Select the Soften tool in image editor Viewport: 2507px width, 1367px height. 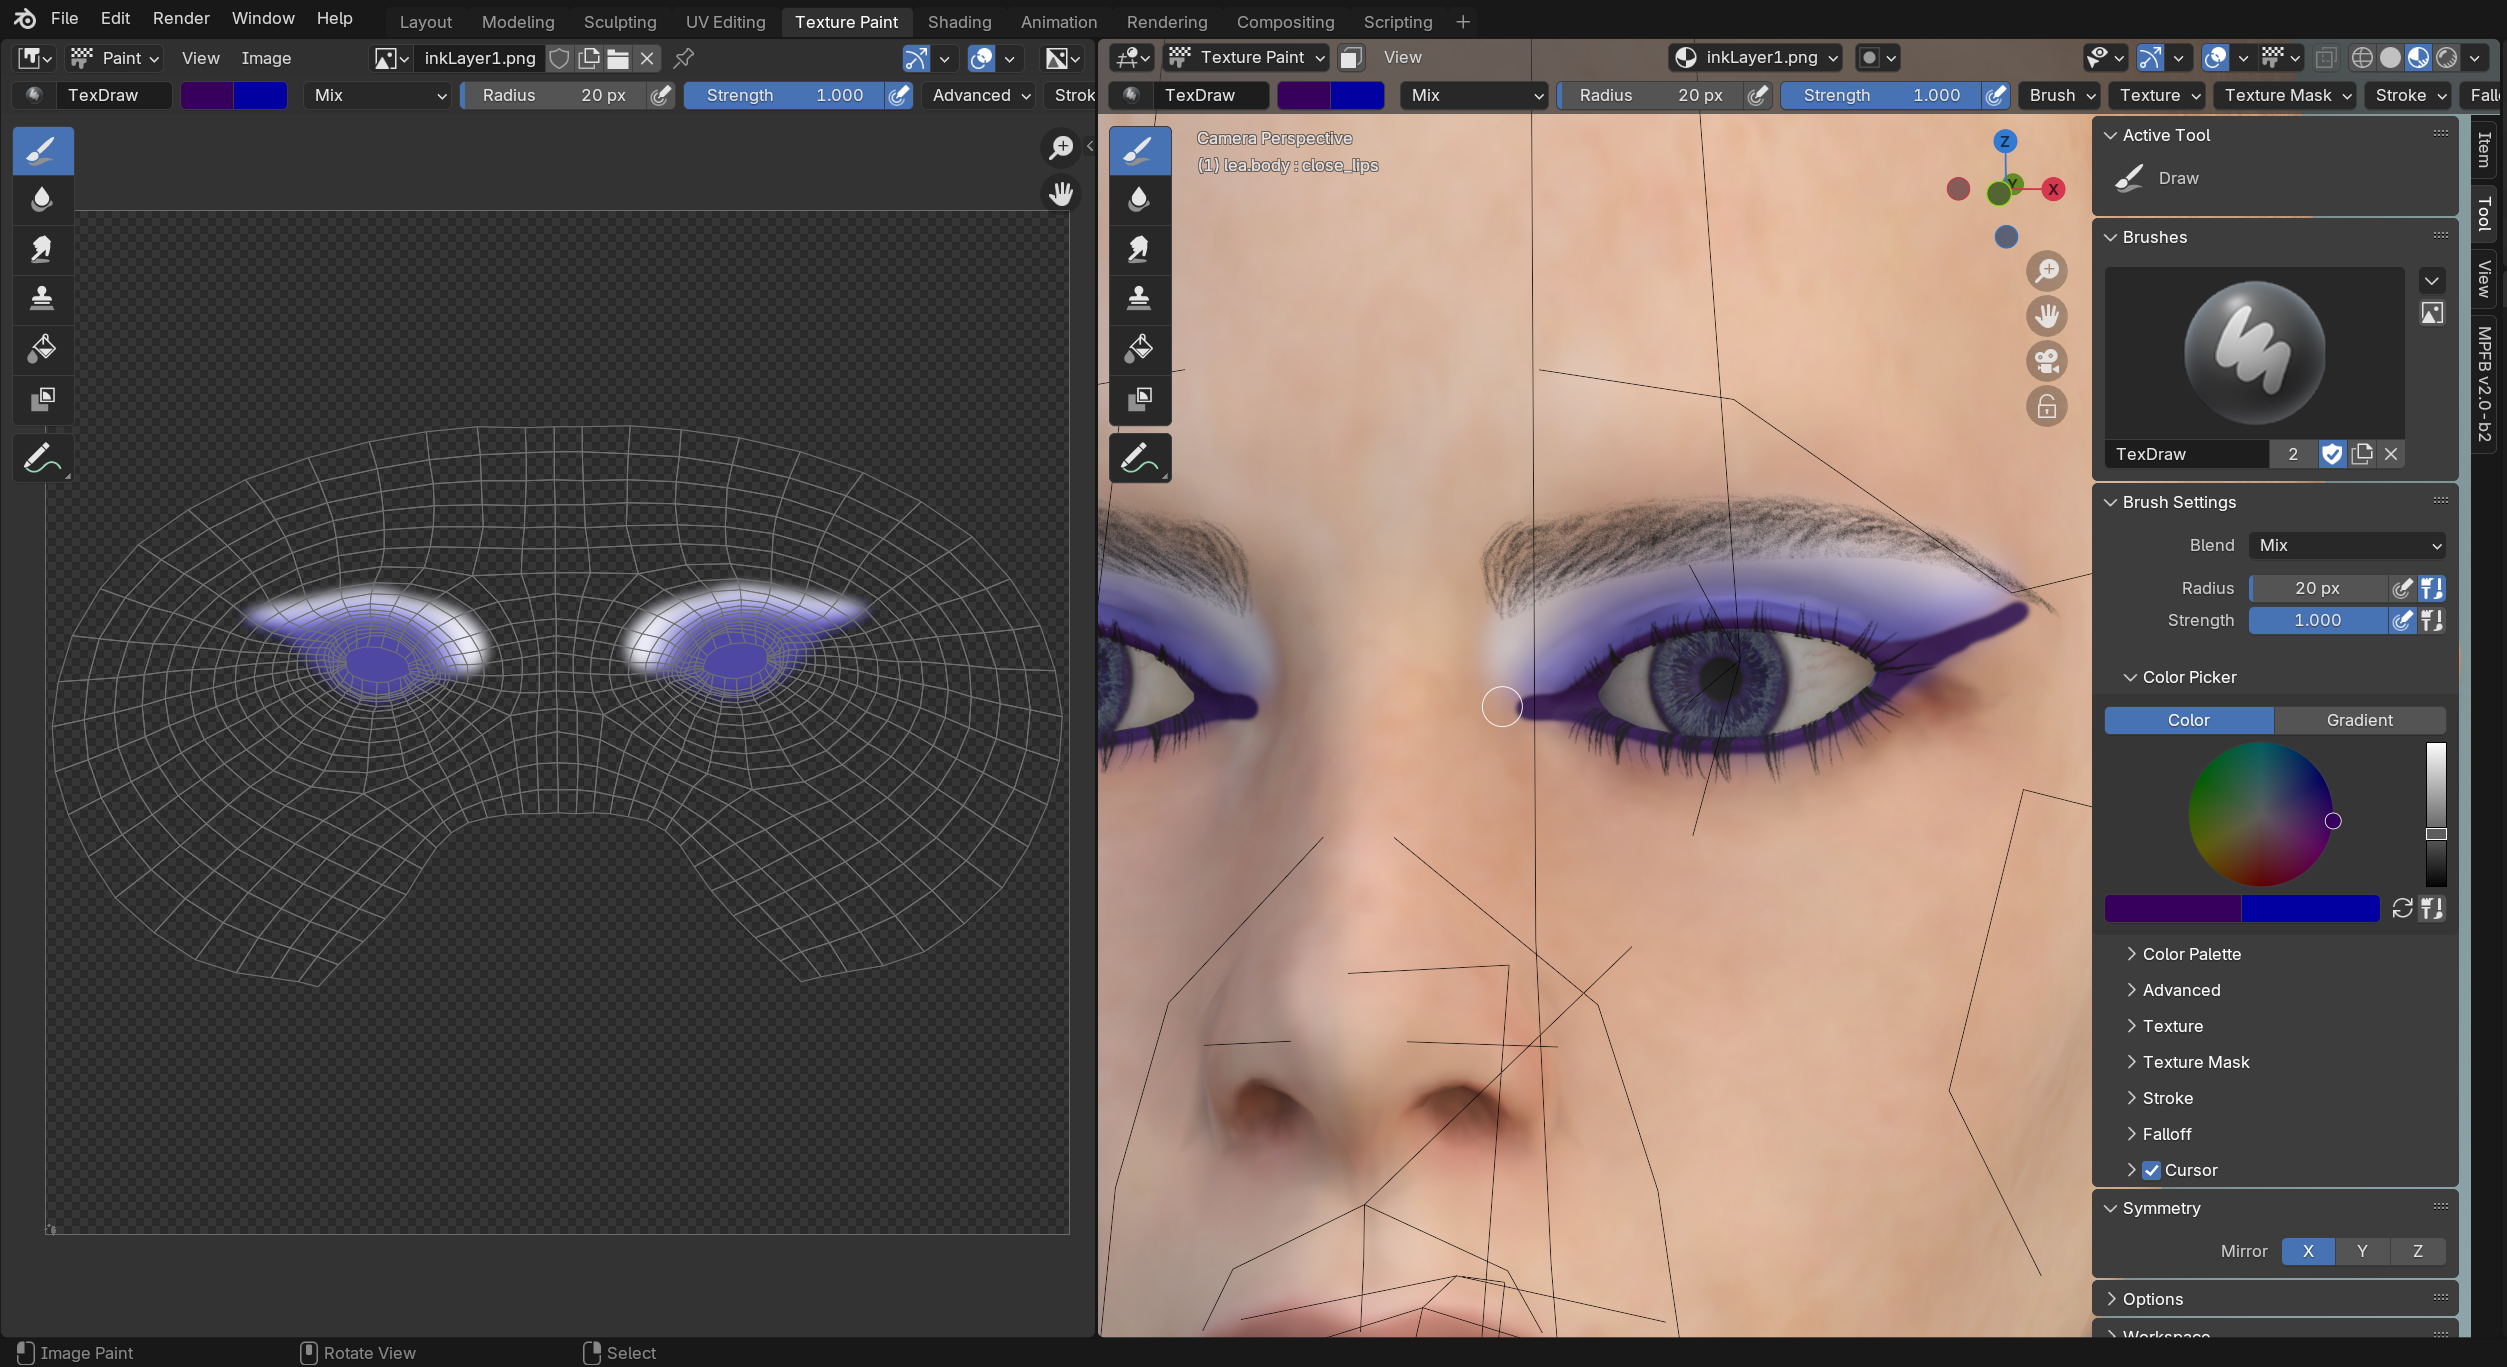[x=42, y=199]
